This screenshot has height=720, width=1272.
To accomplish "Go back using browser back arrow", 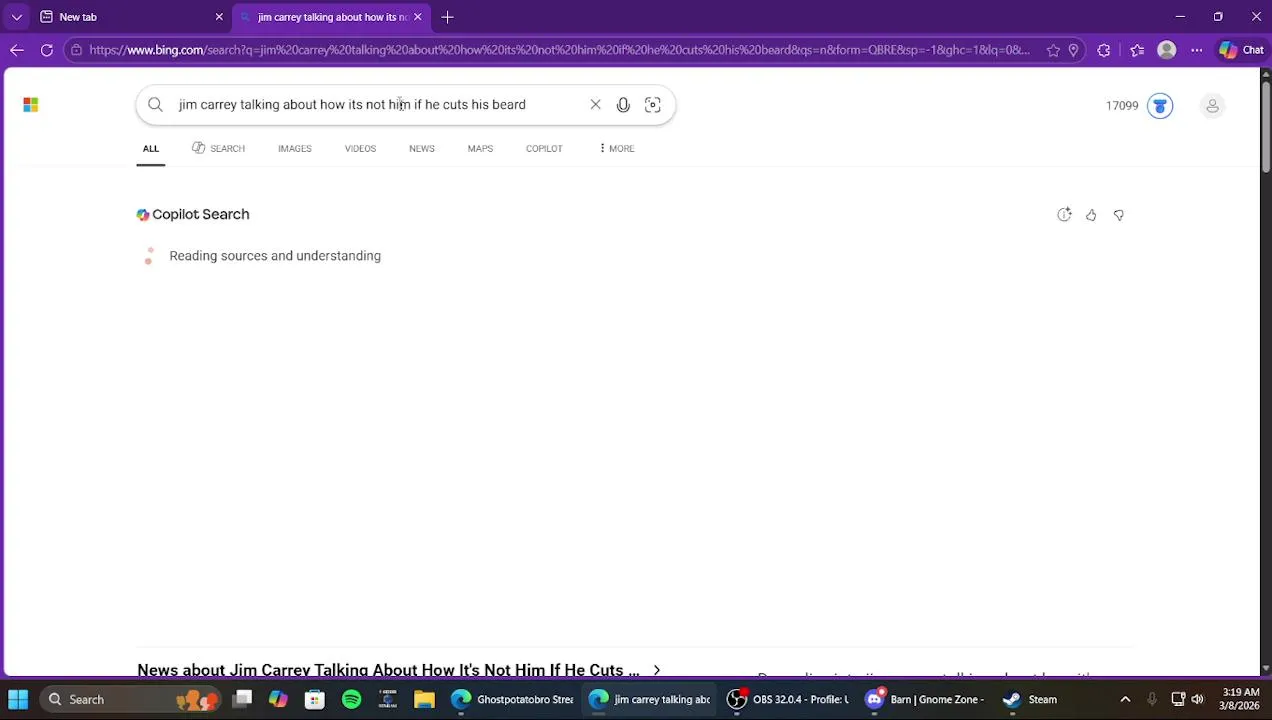I will (17, 50).
